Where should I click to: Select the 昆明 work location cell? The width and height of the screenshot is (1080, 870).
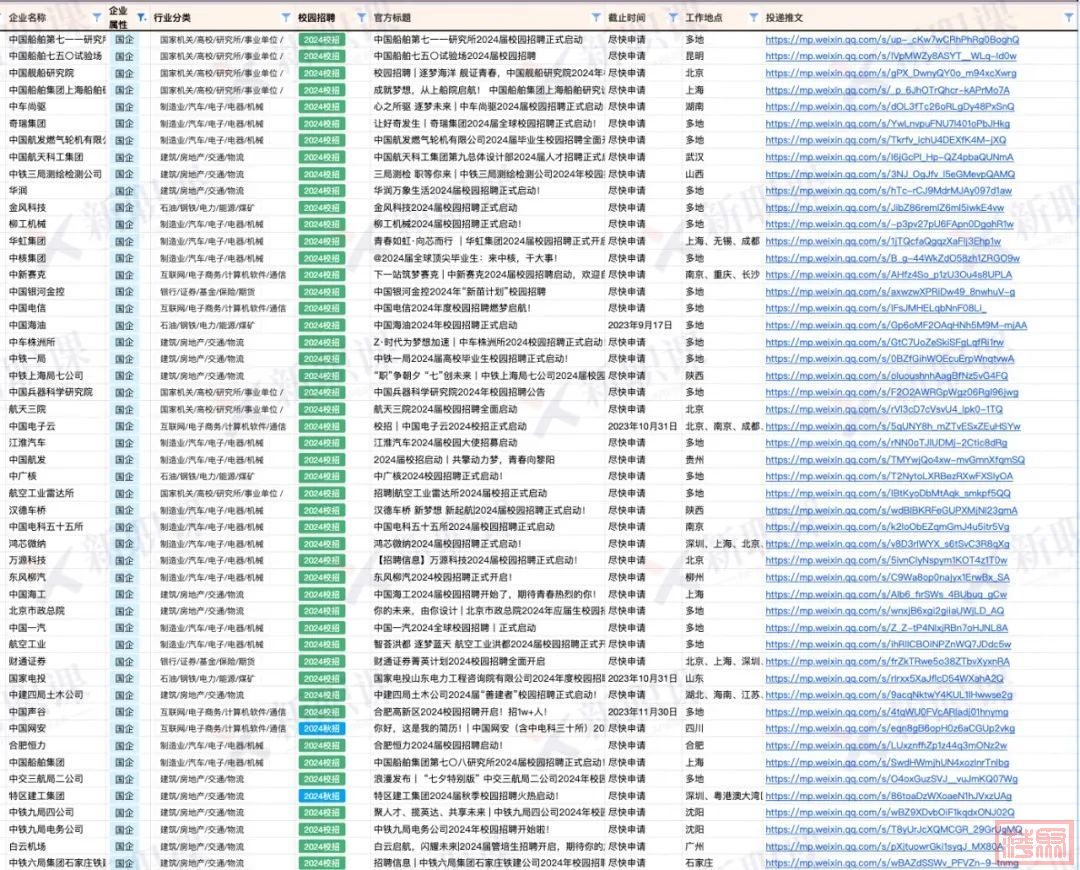click(695, 56)
